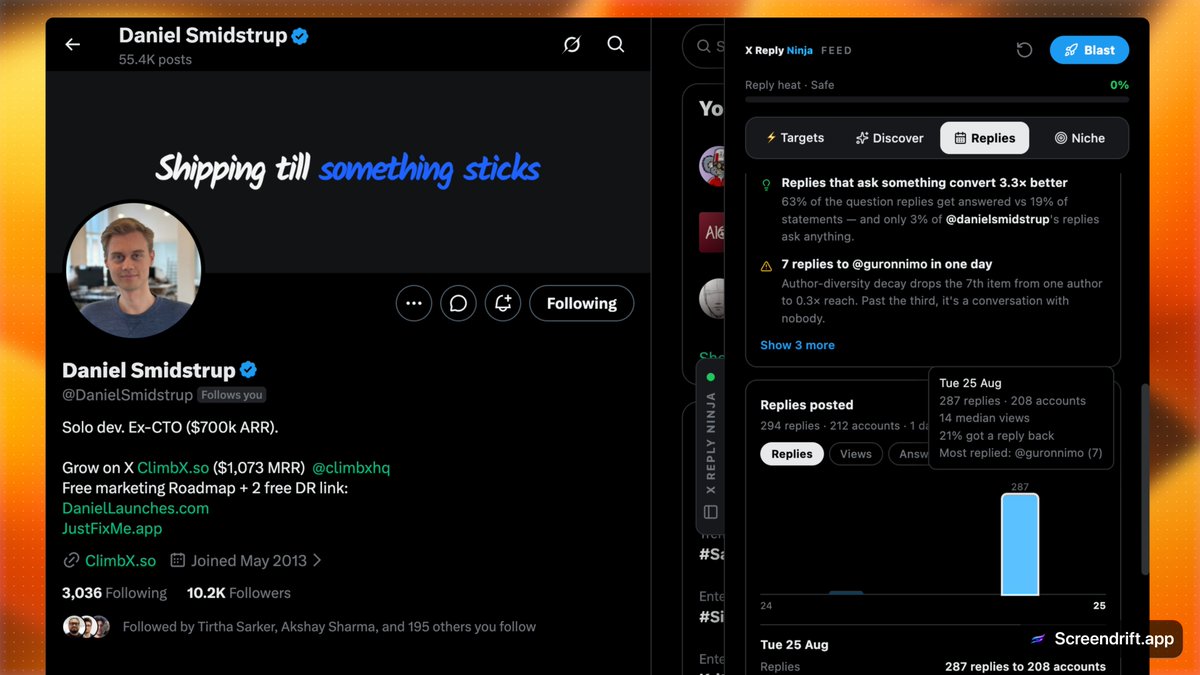1200x675 pixels.
Task: Visit DanielLaunches.com link
Action: coord(135,508)
